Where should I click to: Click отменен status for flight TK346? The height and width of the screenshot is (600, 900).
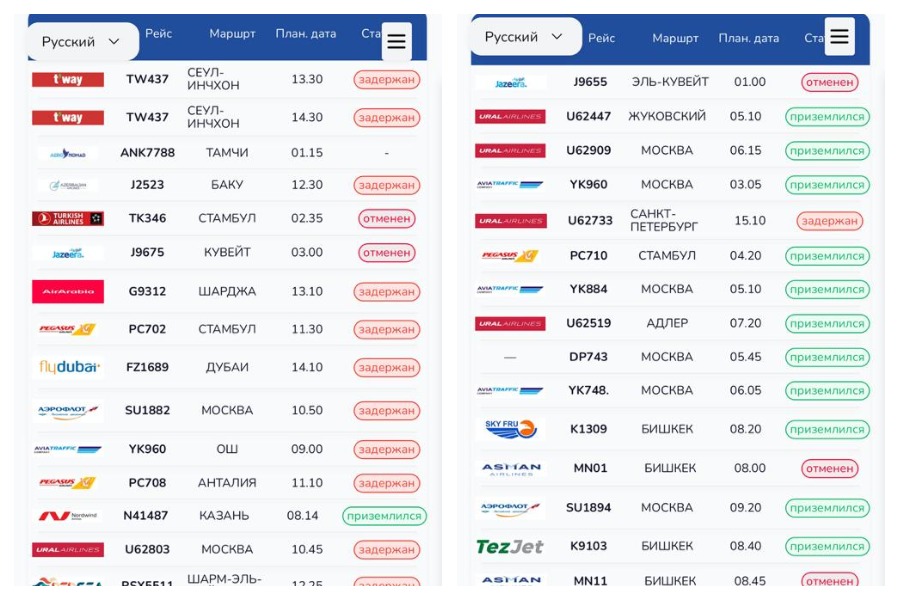pyautogui.click(x=386, y=218)
